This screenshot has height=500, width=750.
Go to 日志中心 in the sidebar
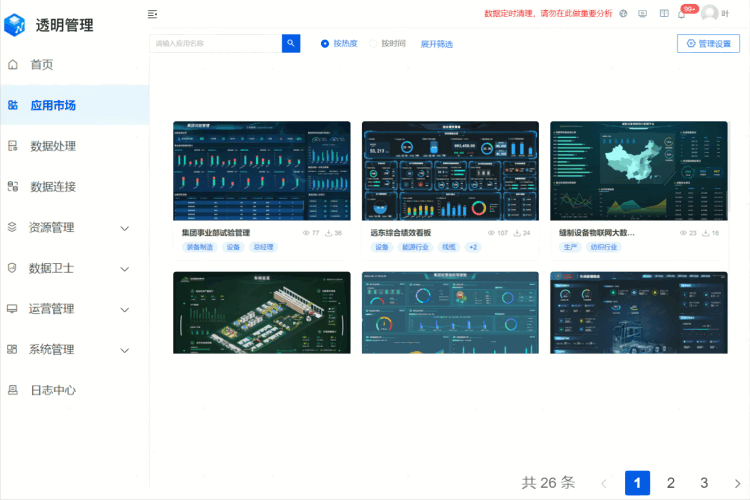click(53, 390)
